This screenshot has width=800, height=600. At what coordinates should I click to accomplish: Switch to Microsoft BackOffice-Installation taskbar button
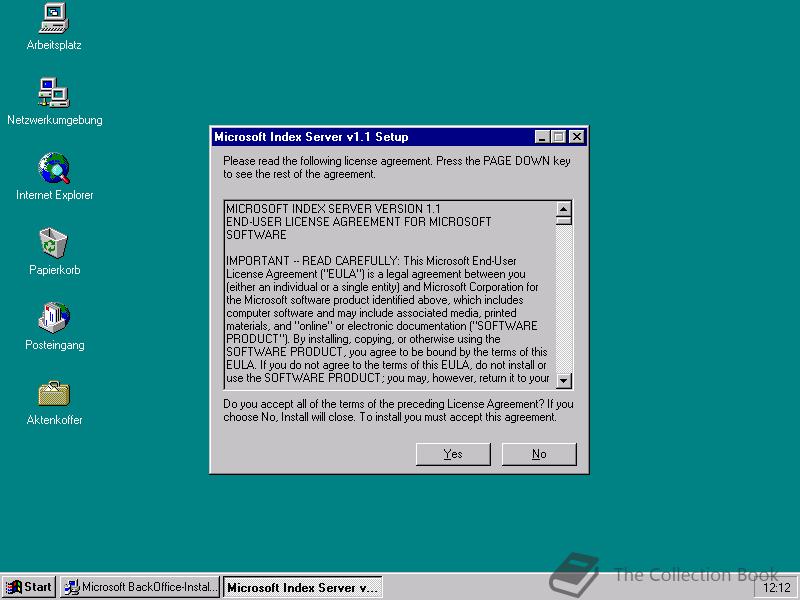(140, 587)
